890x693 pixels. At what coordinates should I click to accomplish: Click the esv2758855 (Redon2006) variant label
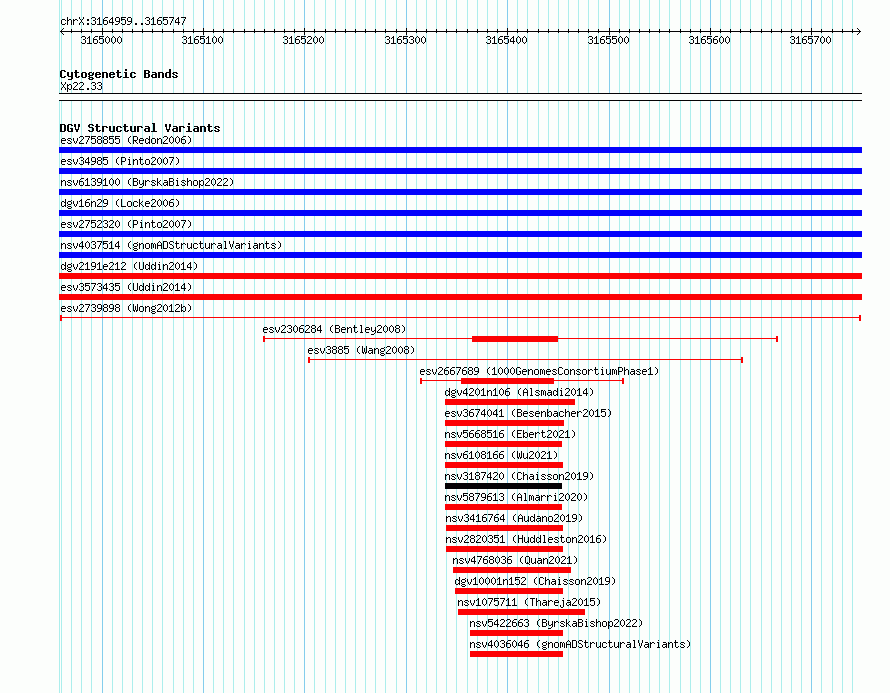click(x=126, y=140)
